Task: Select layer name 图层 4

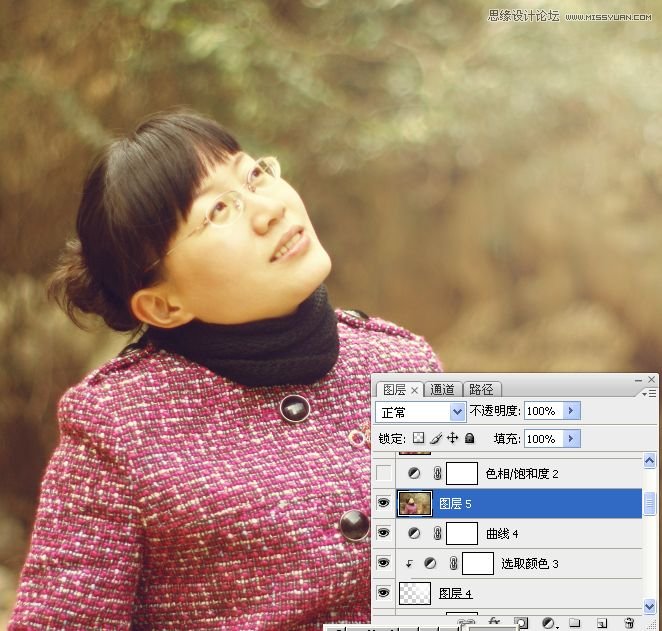Action: click(x=455, y=593)
